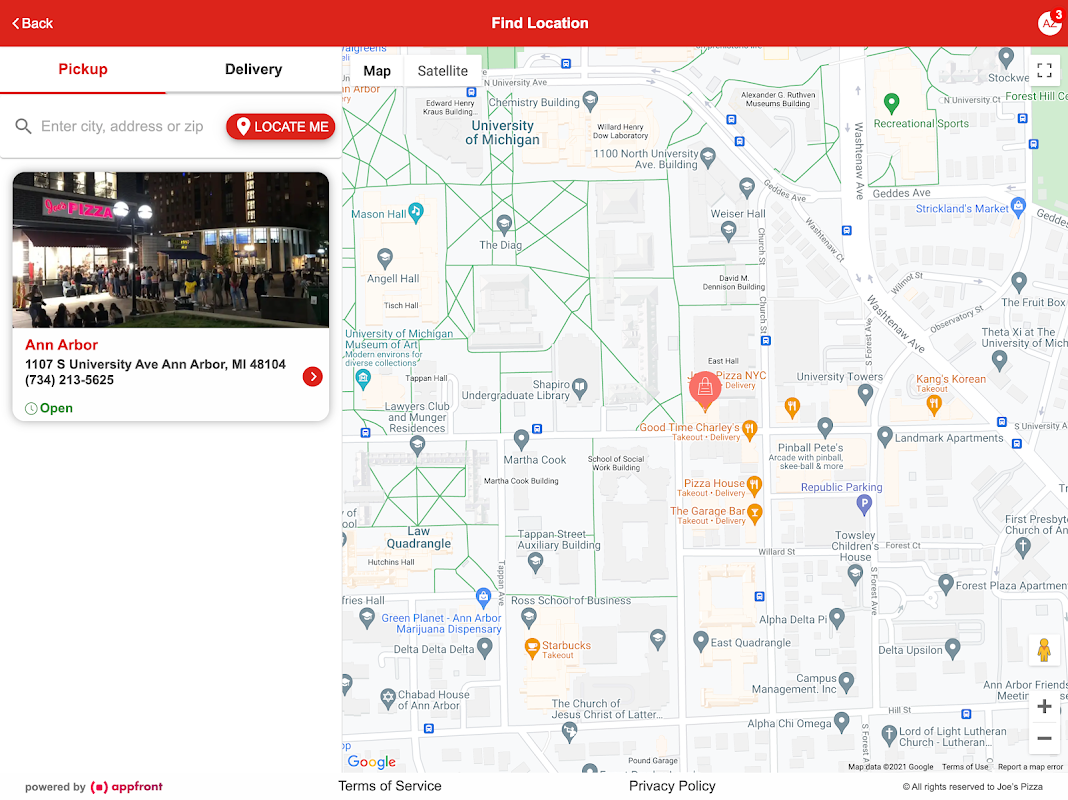Open Privacy Policy page
Screen dimensions: 1068x800
click(672, 786)
